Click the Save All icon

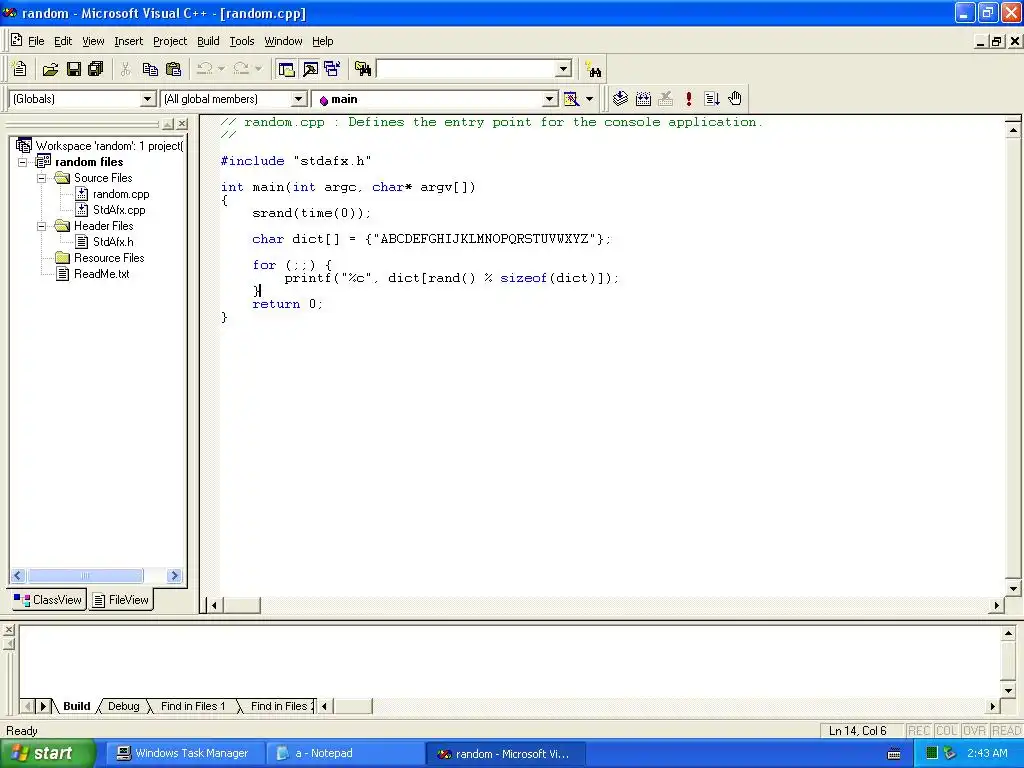[96, 69]
